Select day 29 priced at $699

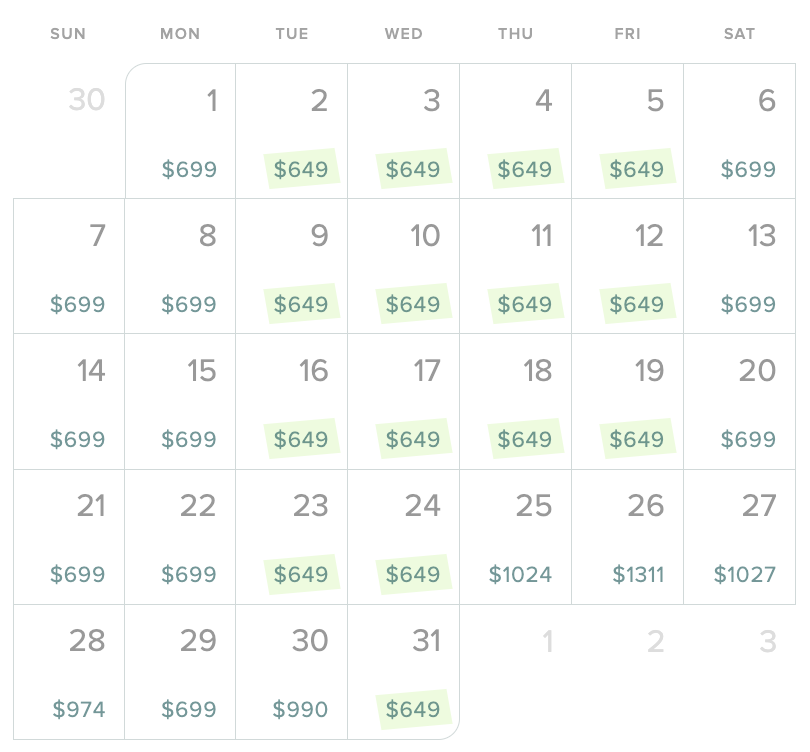(181, 672)
